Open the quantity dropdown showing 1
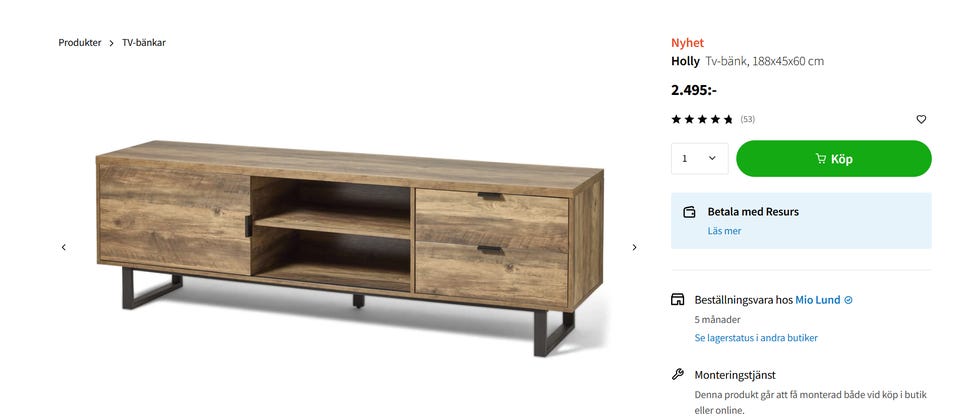 pos(700,159)
